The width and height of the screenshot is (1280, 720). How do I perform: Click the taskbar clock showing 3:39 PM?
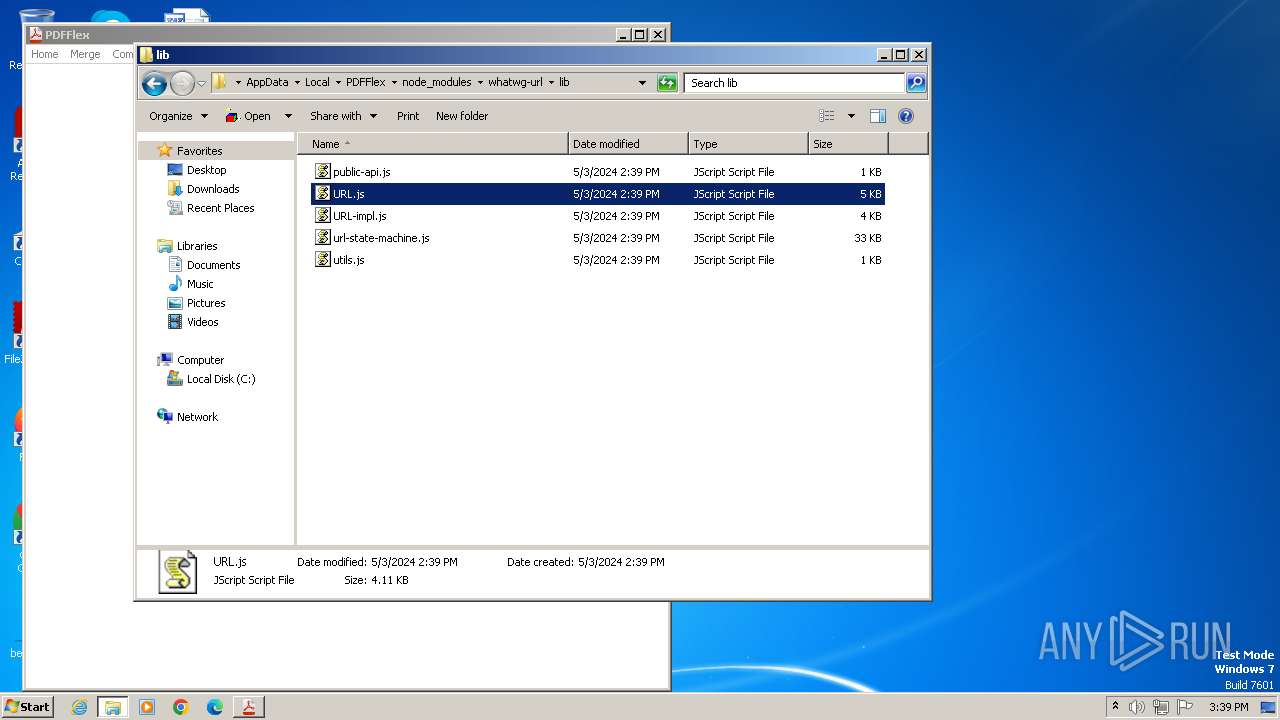(1228, 707)
